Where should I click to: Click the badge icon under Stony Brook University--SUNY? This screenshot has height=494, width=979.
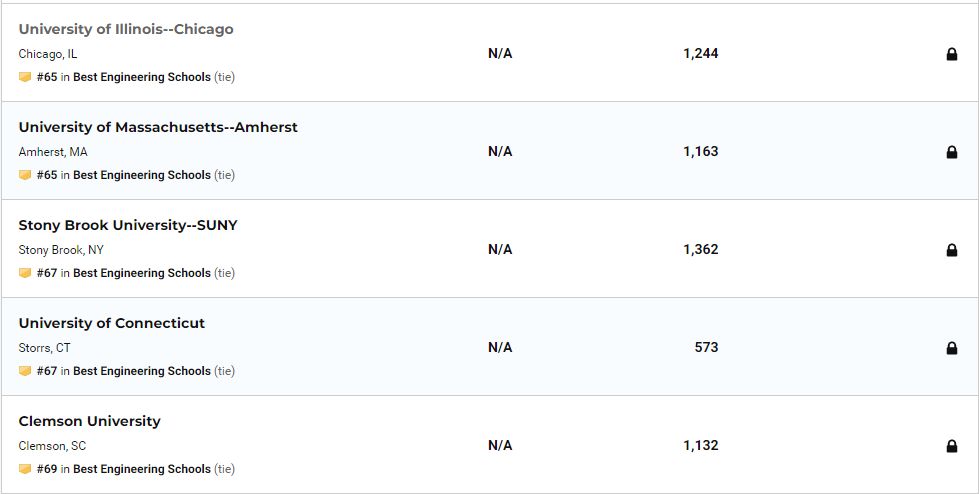[x=25, y=273]
